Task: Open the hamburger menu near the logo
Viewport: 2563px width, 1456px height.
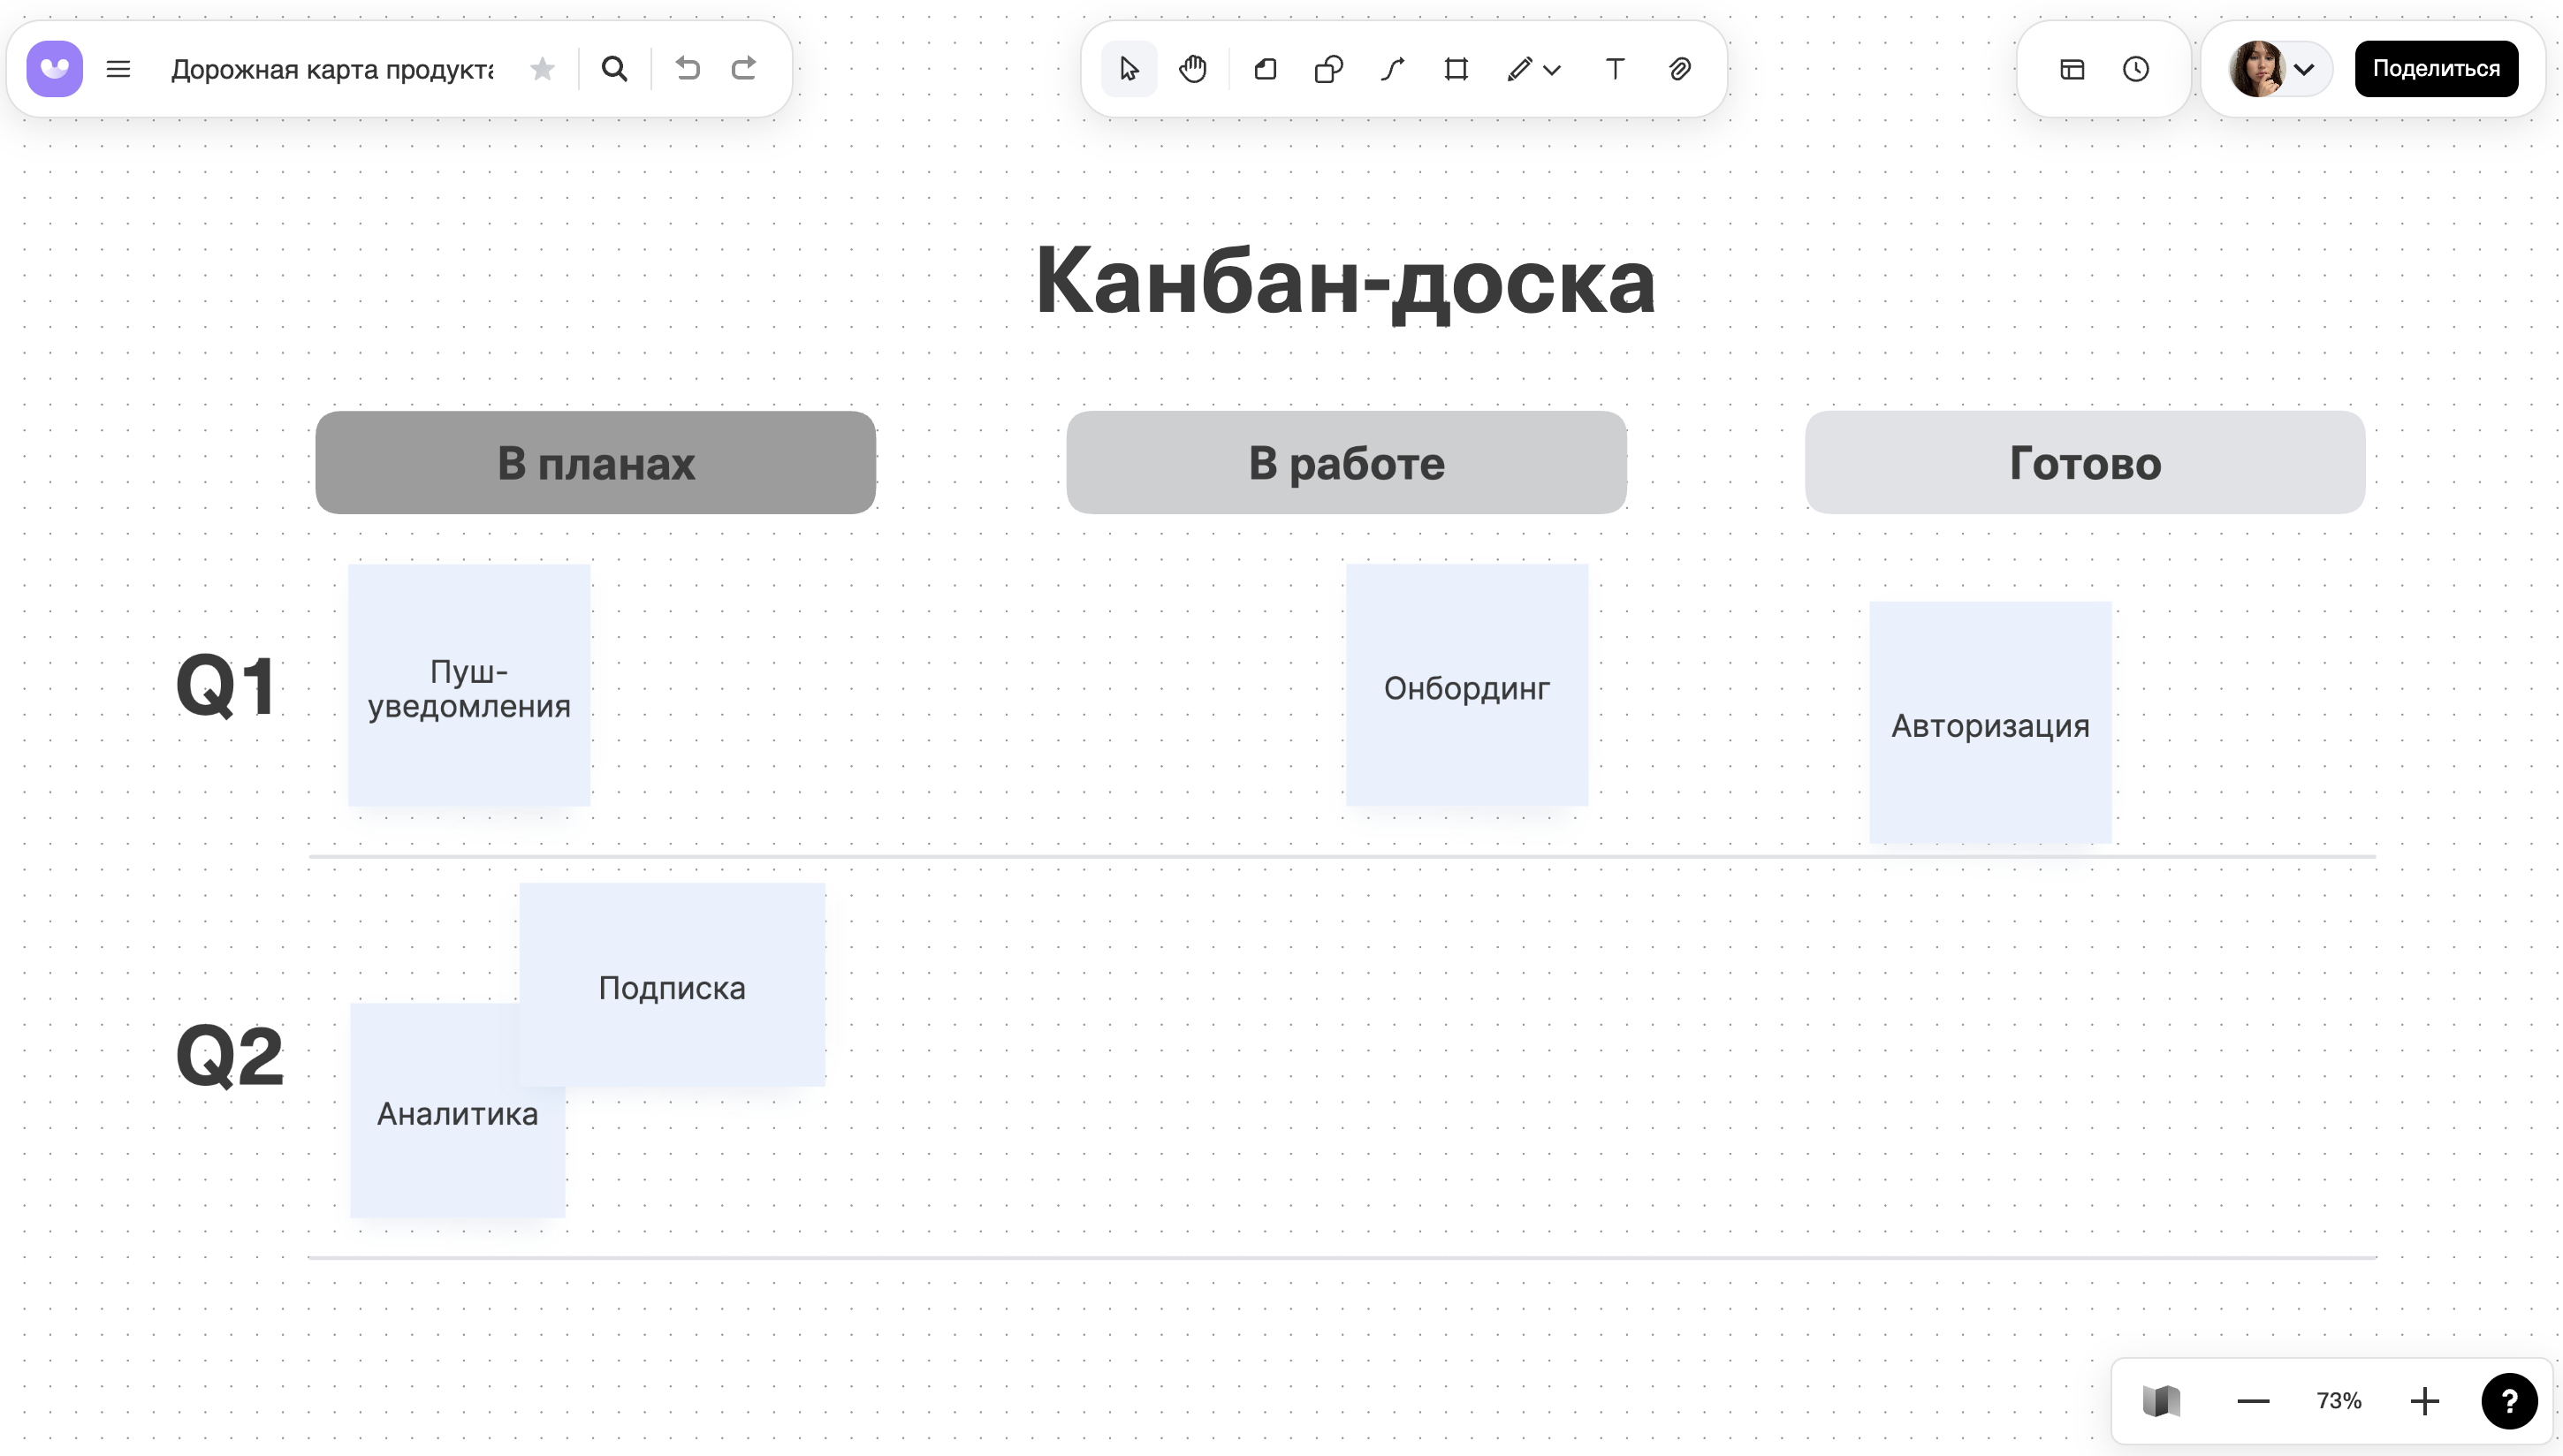Action: pos(118,68)
